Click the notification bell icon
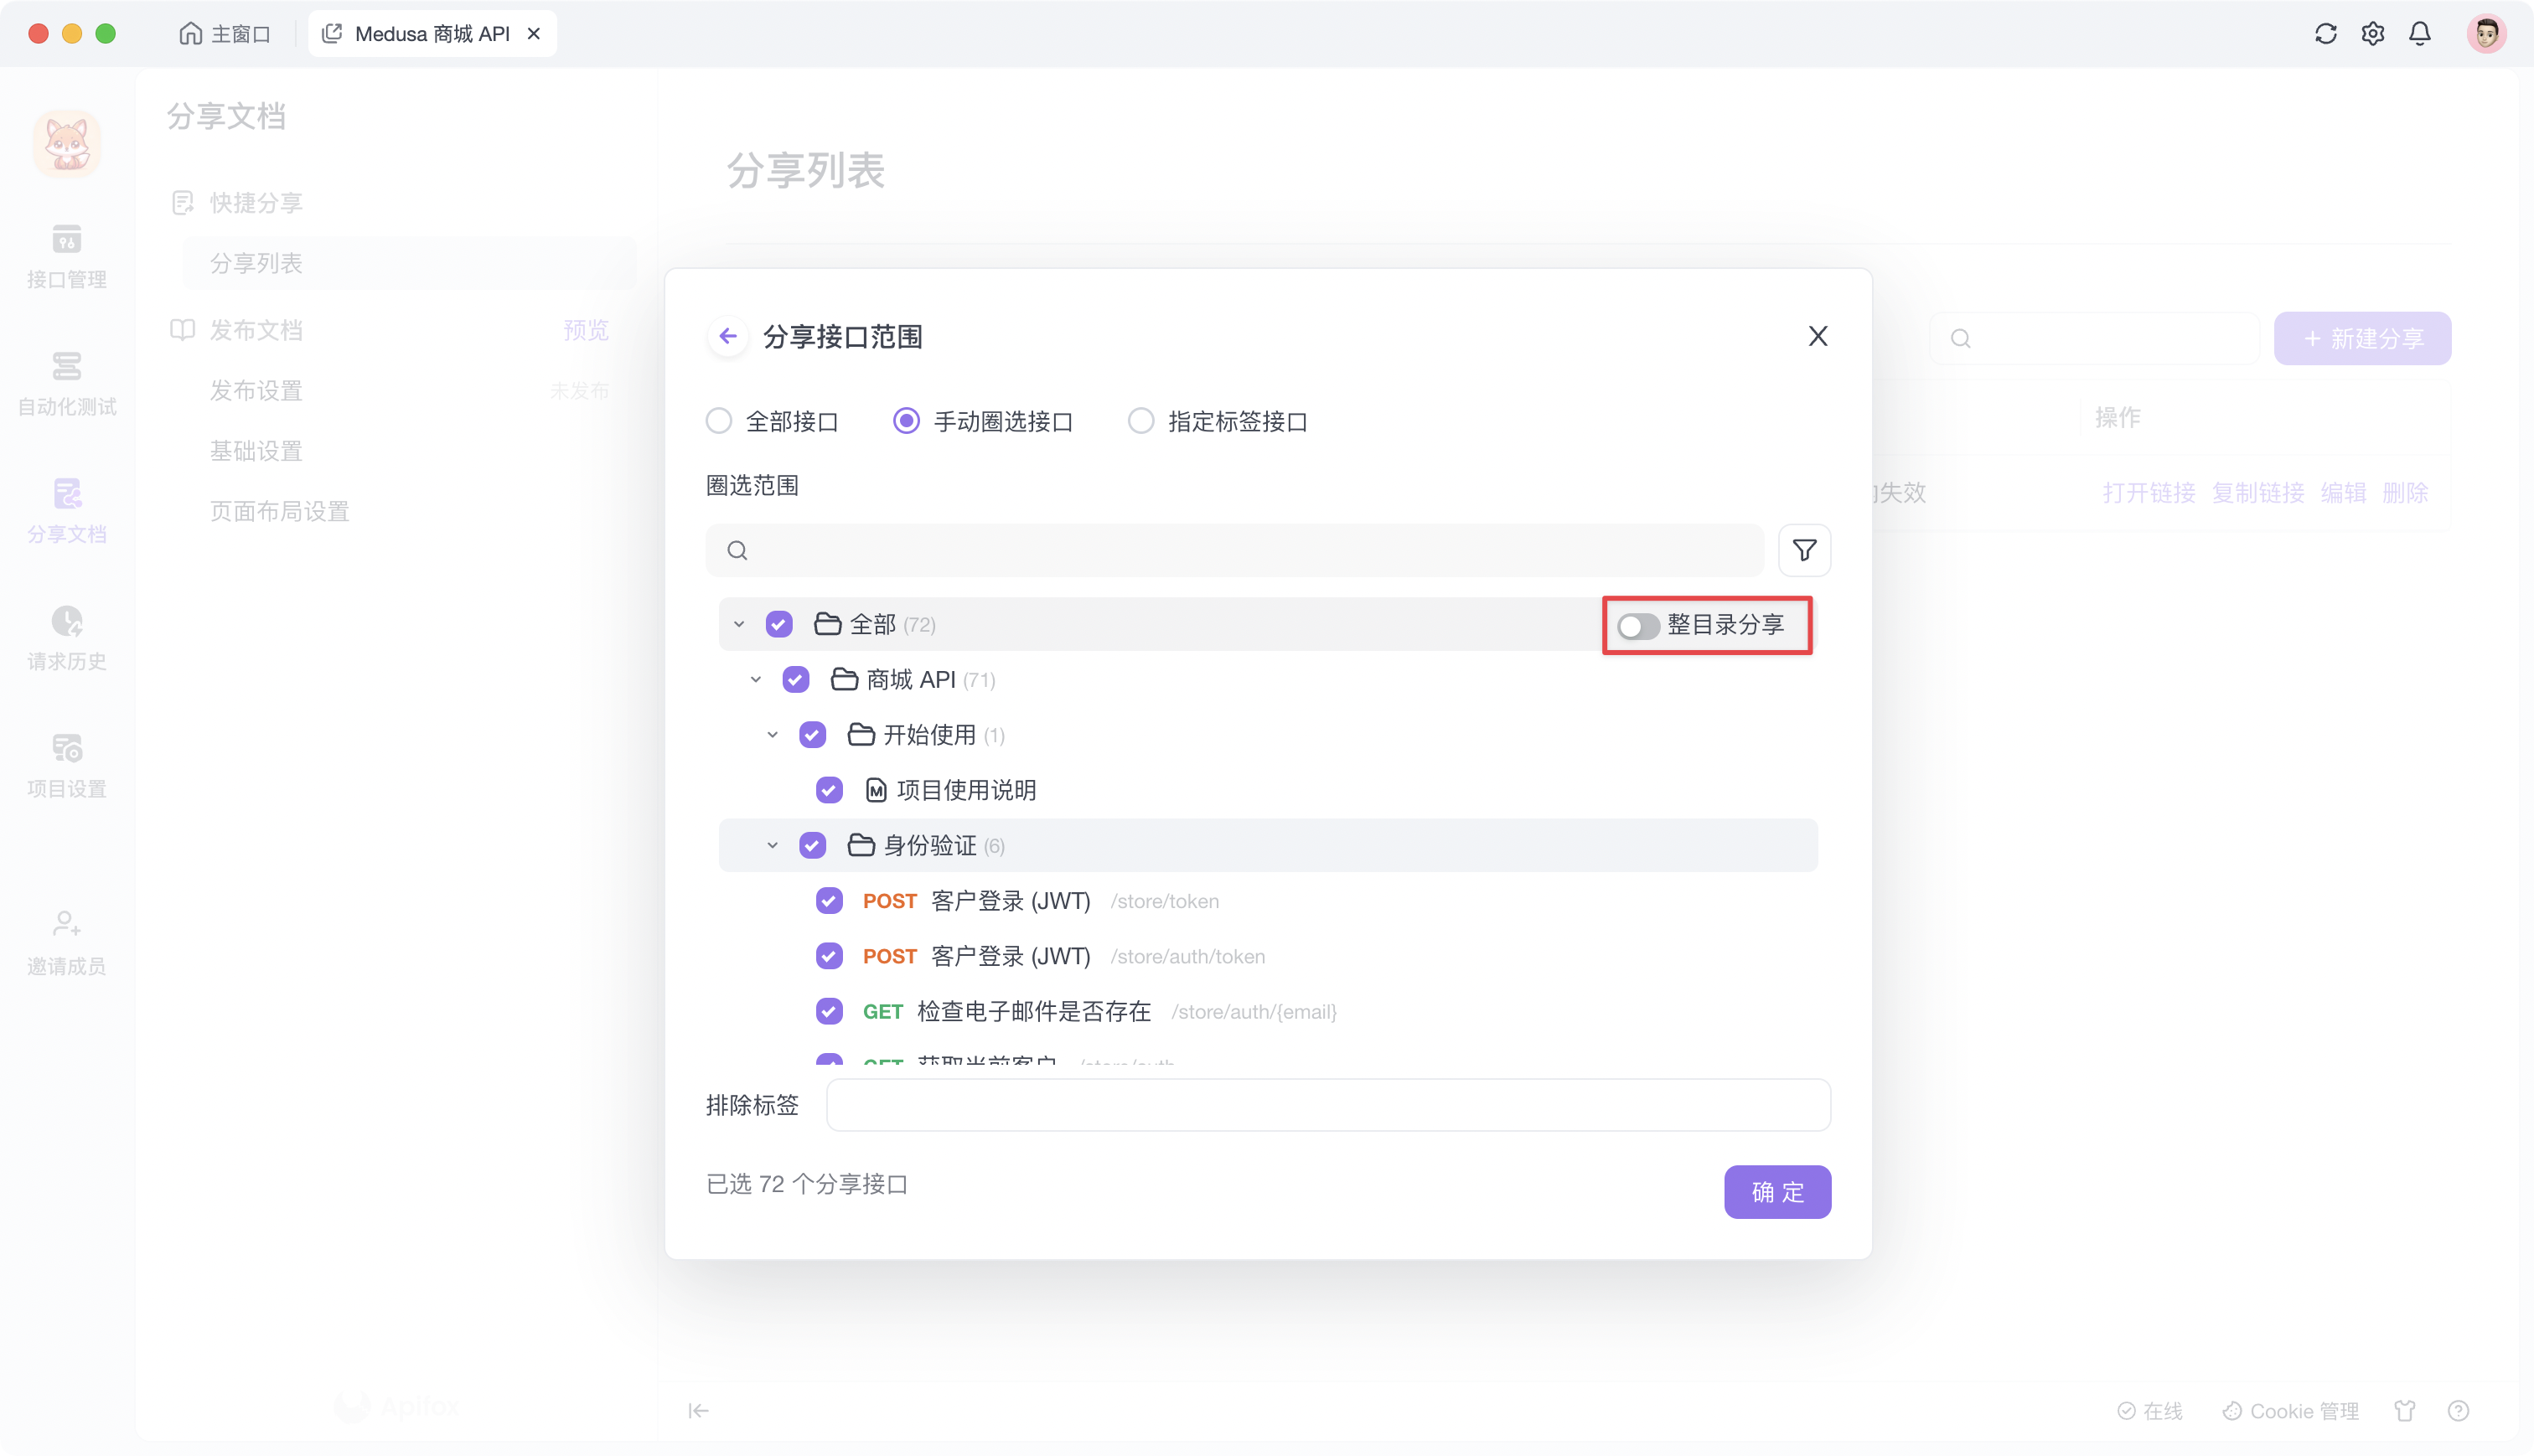The height and width of the screenshot is (1456, 2534). (x=2420, y=33)
